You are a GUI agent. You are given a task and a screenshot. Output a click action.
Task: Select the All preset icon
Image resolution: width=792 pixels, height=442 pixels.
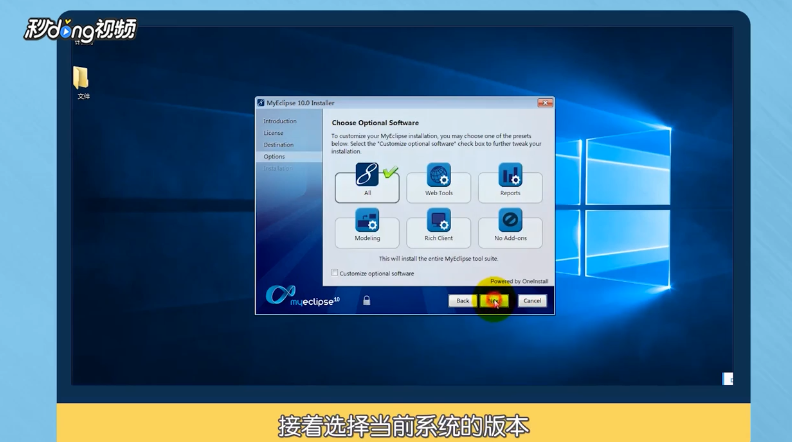[367, 175]
